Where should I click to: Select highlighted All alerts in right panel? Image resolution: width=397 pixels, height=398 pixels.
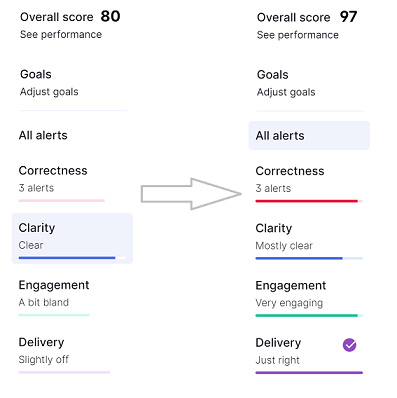309,136
